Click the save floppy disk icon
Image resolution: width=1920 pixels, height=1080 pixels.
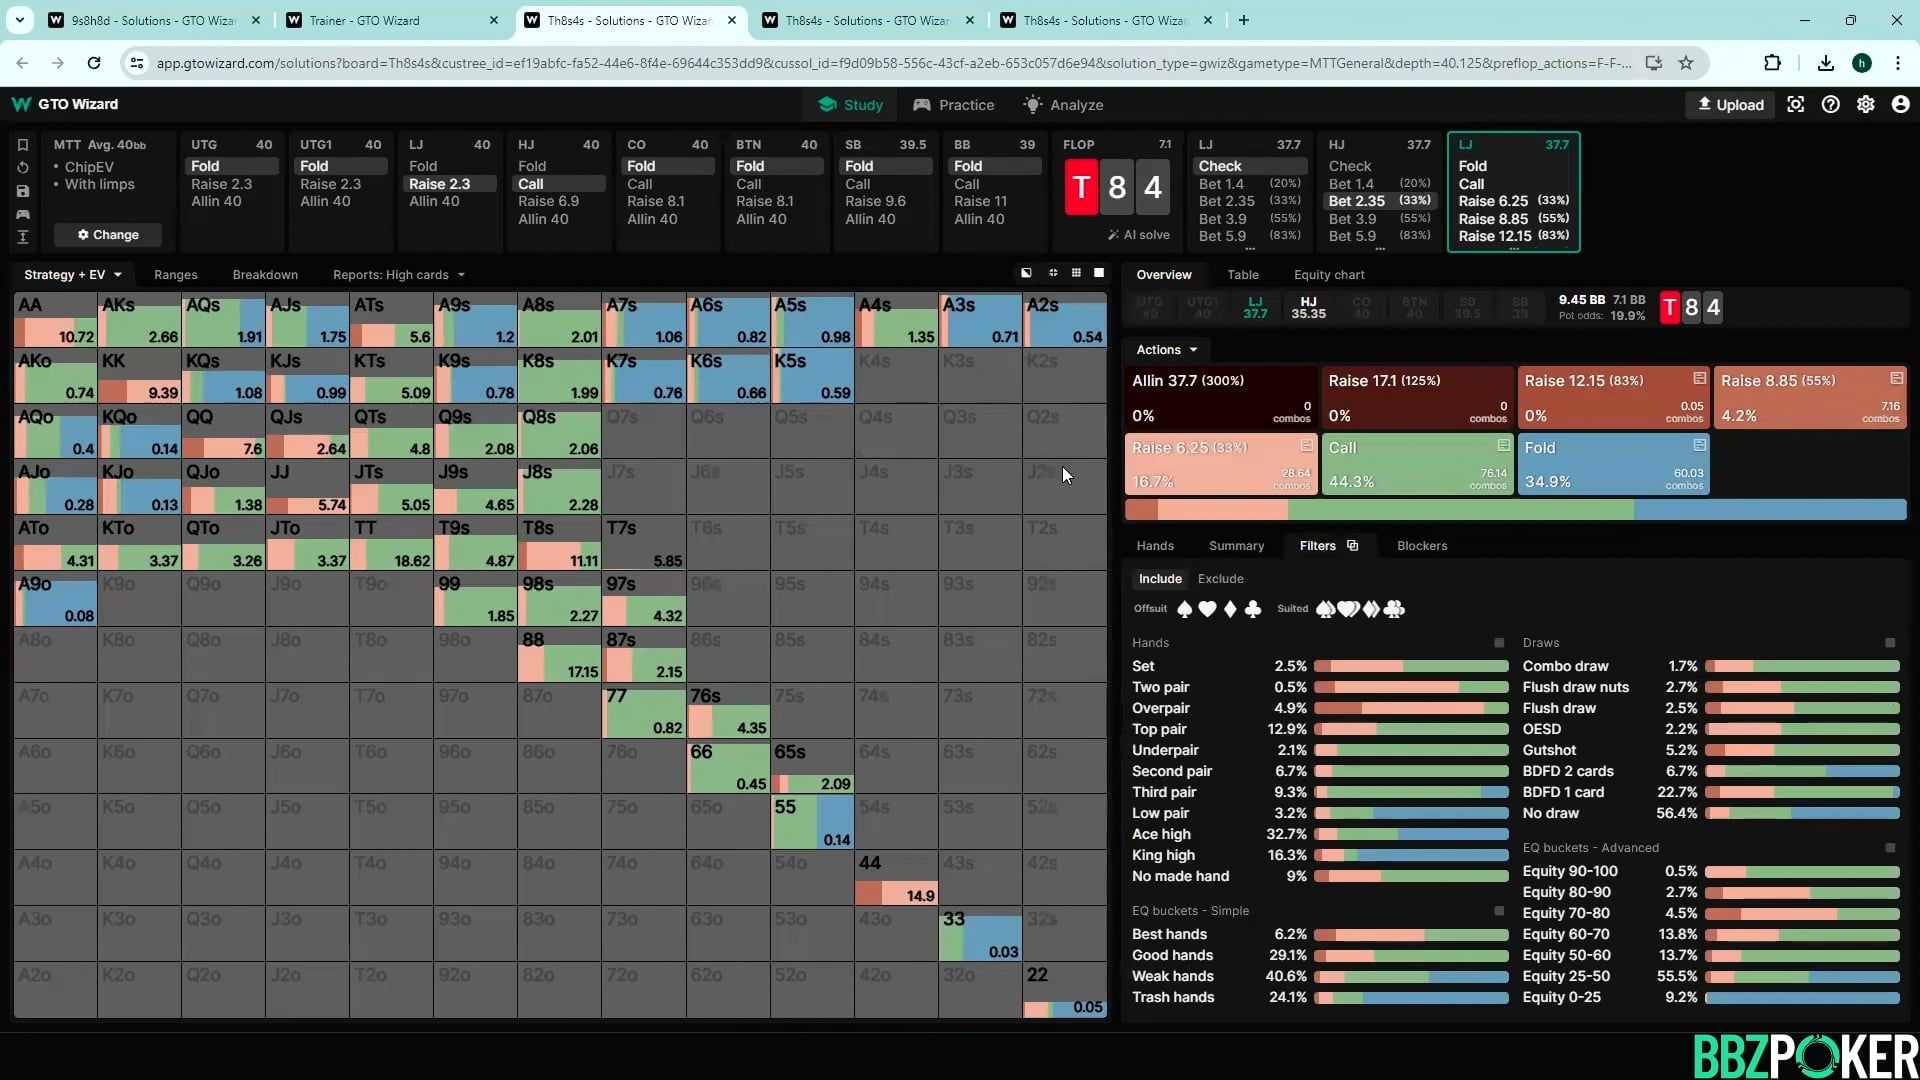(x=23, y=191)
